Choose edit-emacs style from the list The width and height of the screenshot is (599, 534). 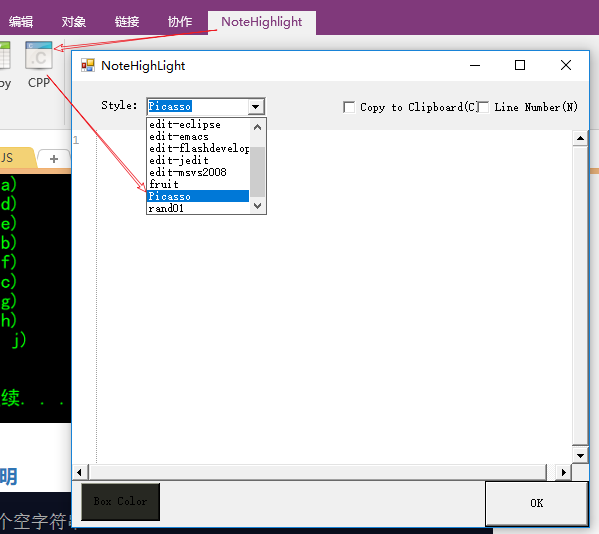coord(198,136)
